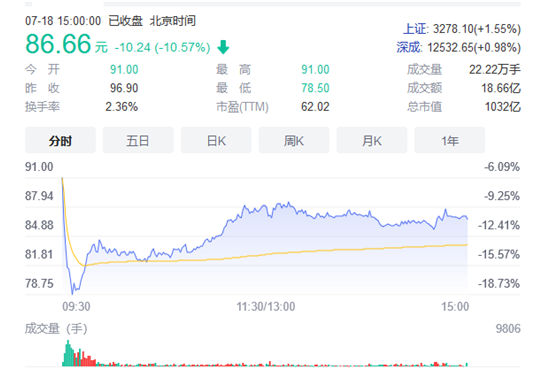
Task: Click the 9806 volume scale value
Action: click(x=508, y=328)
